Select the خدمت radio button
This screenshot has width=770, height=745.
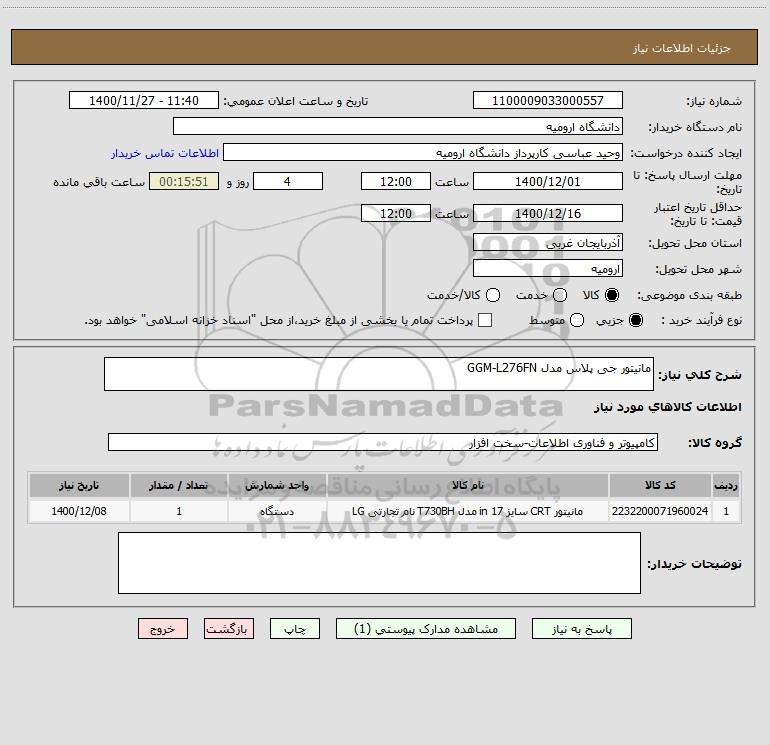click(x=560, y=295)
